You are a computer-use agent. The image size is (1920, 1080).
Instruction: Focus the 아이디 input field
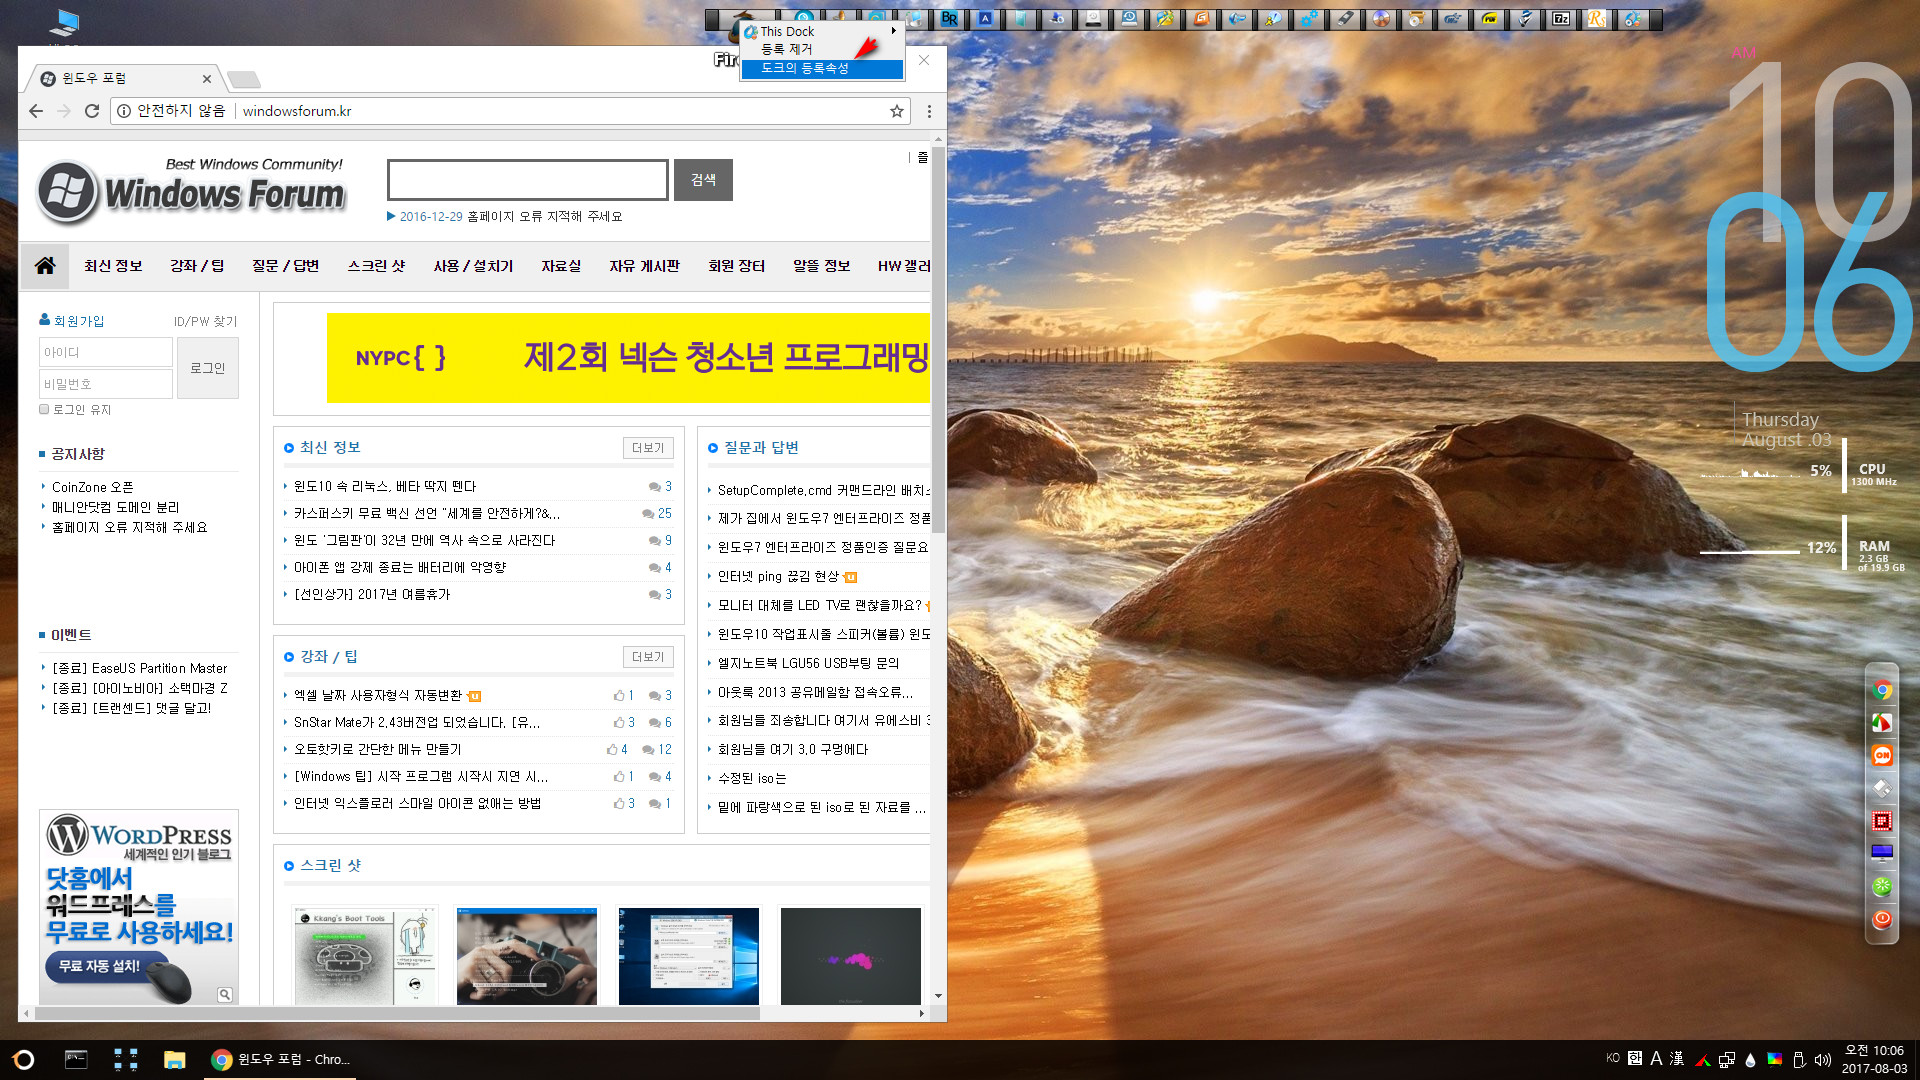click(x=106, y=352)
